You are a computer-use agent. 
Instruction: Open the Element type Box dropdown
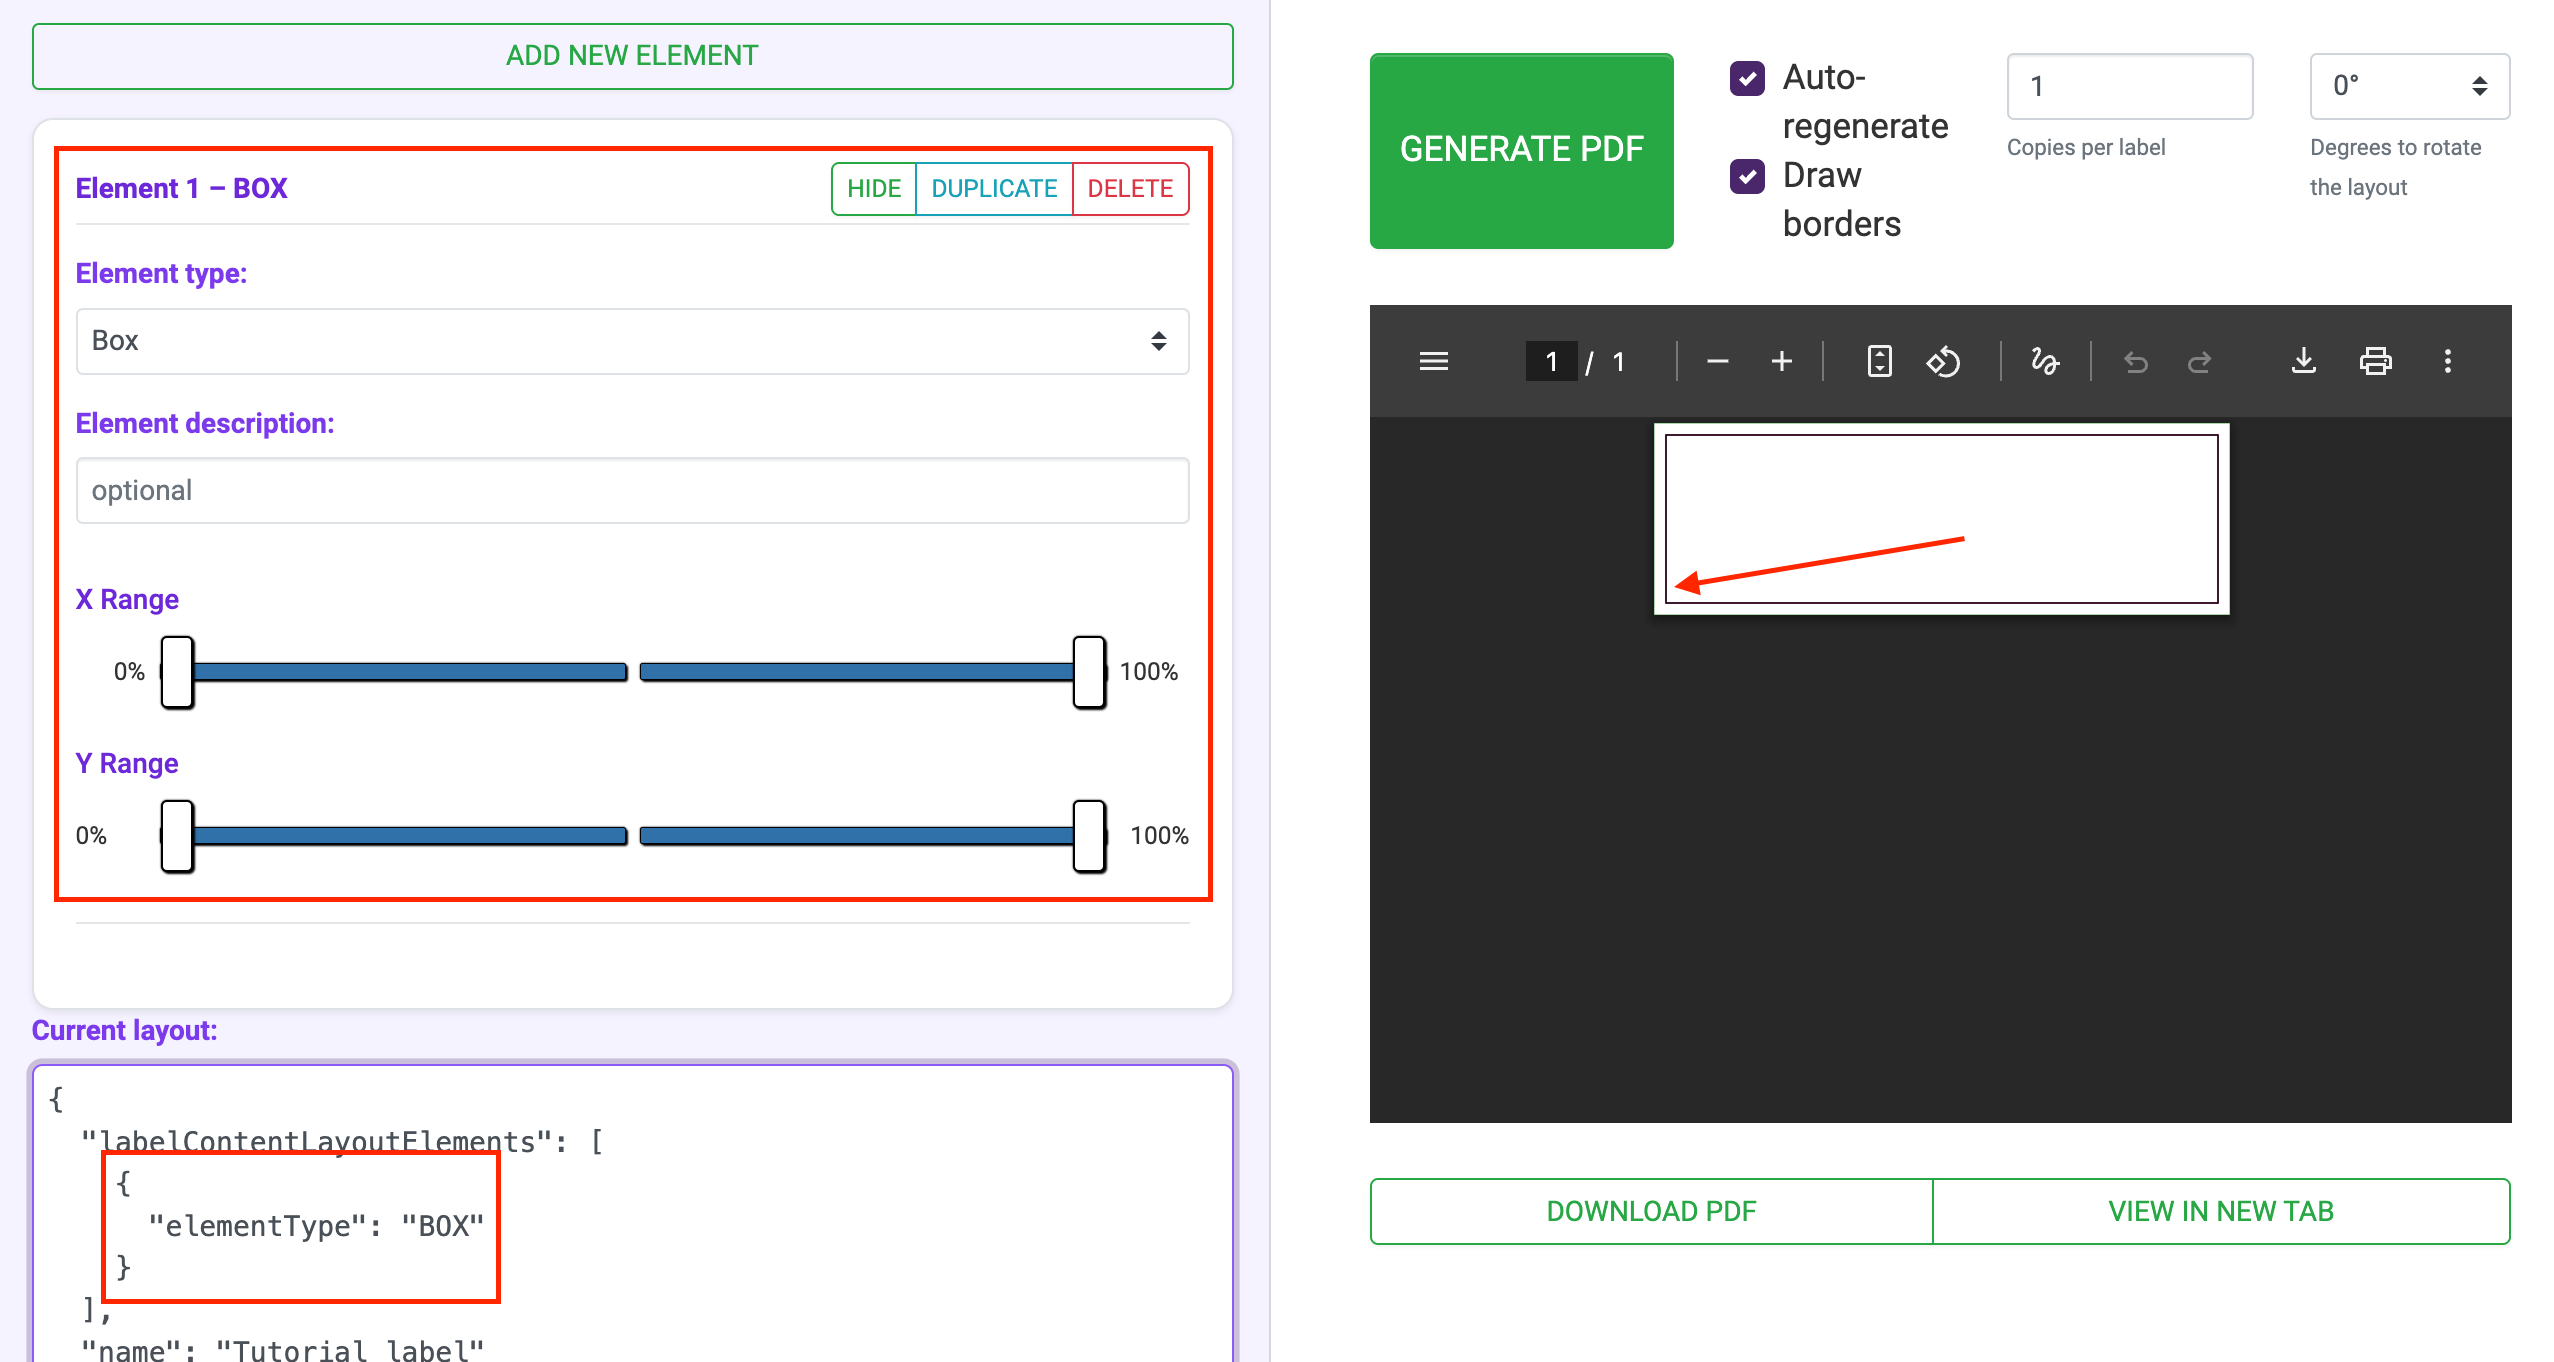(x=632, y=341)
